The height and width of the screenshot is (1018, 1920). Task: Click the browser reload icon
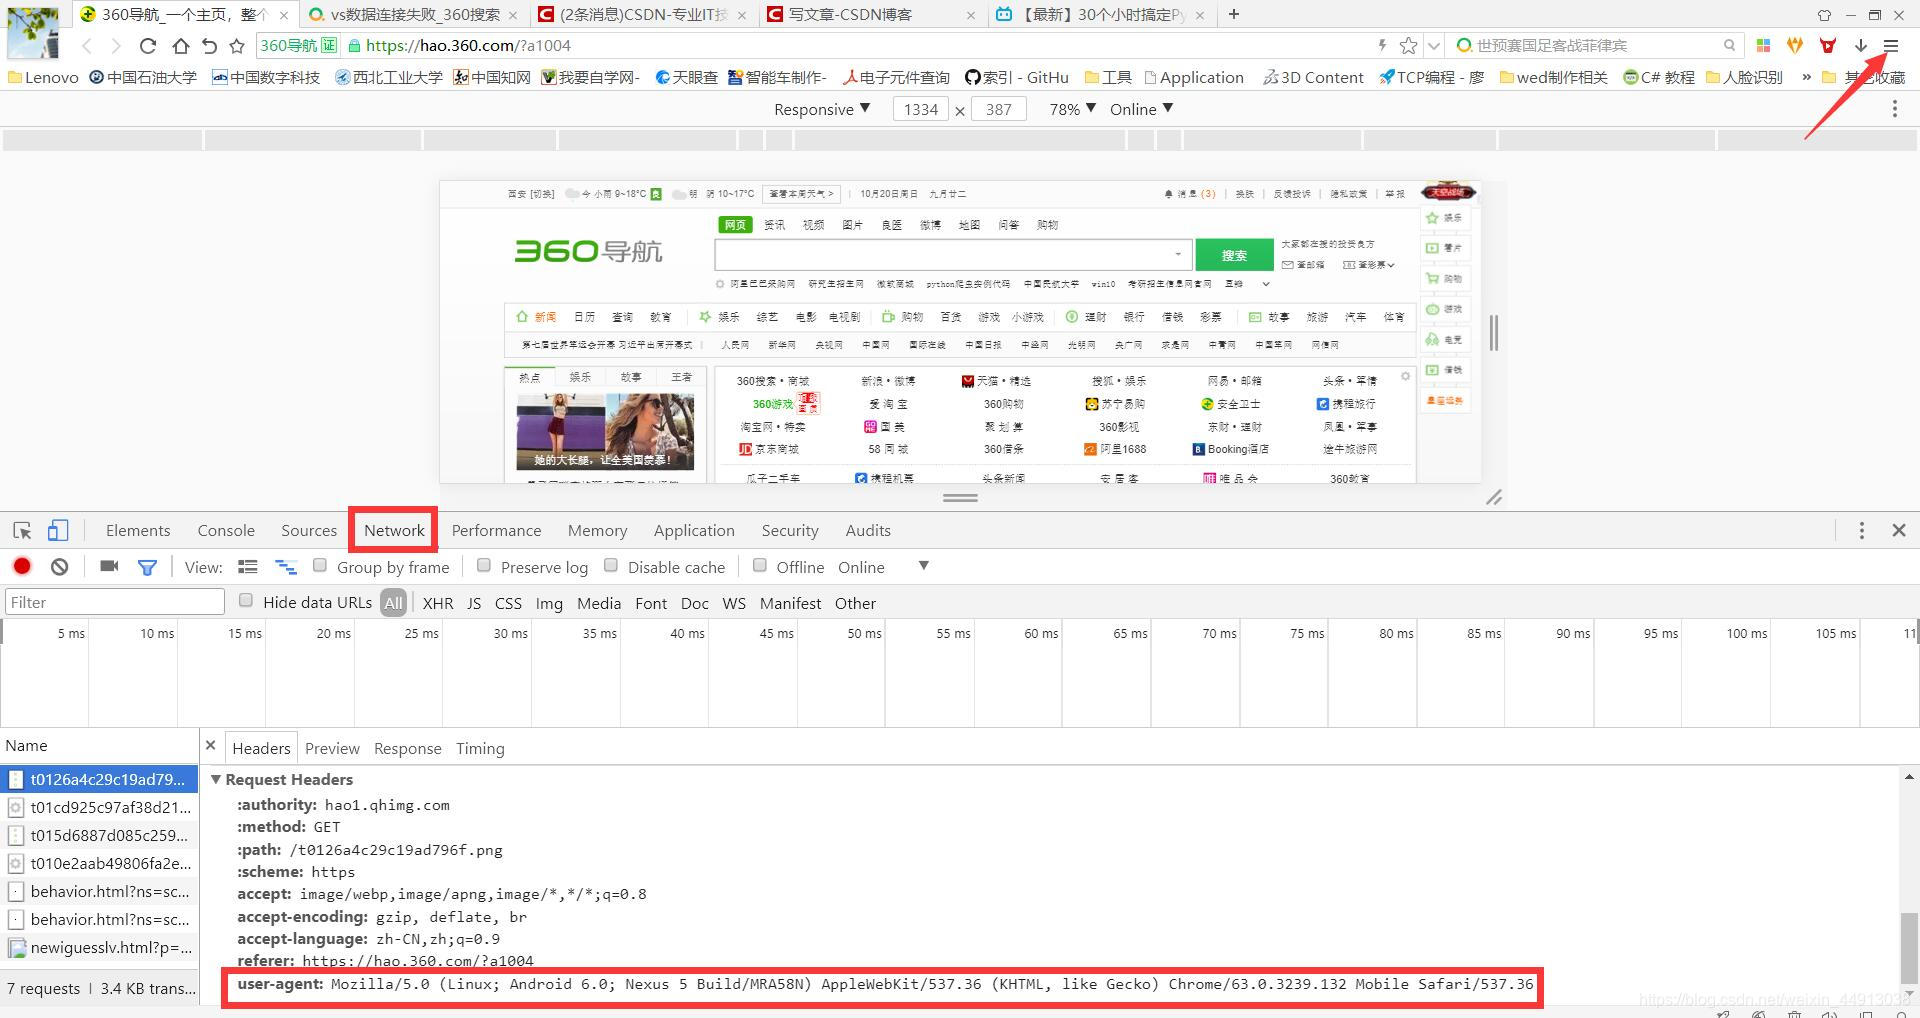148,46
